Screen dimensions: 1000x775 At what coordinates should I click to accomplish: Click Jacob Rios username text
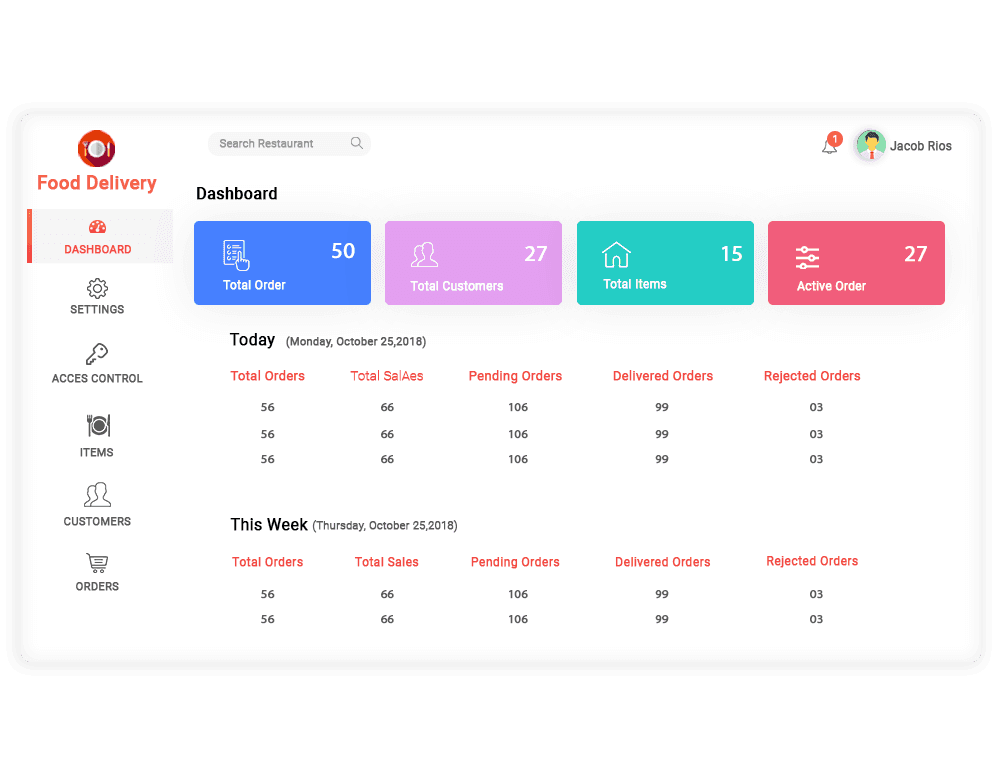[921, 146]
